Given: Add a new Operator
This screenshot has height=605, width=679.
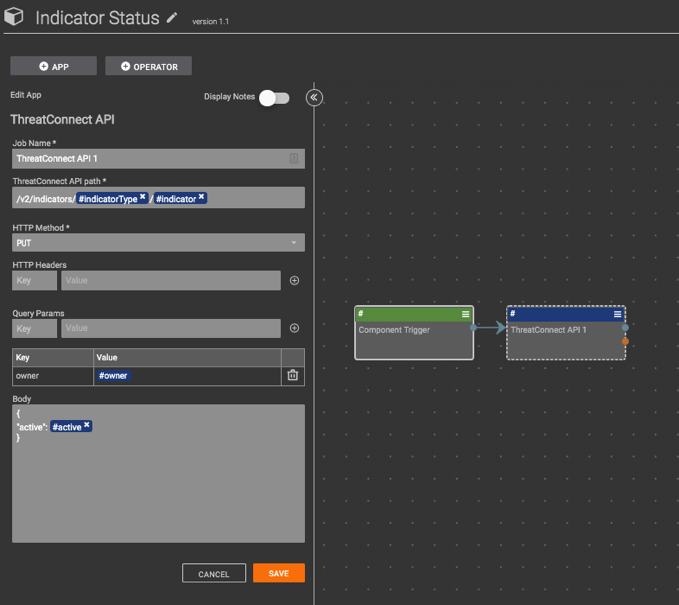Looking at the screenshot, I should 149,66.
